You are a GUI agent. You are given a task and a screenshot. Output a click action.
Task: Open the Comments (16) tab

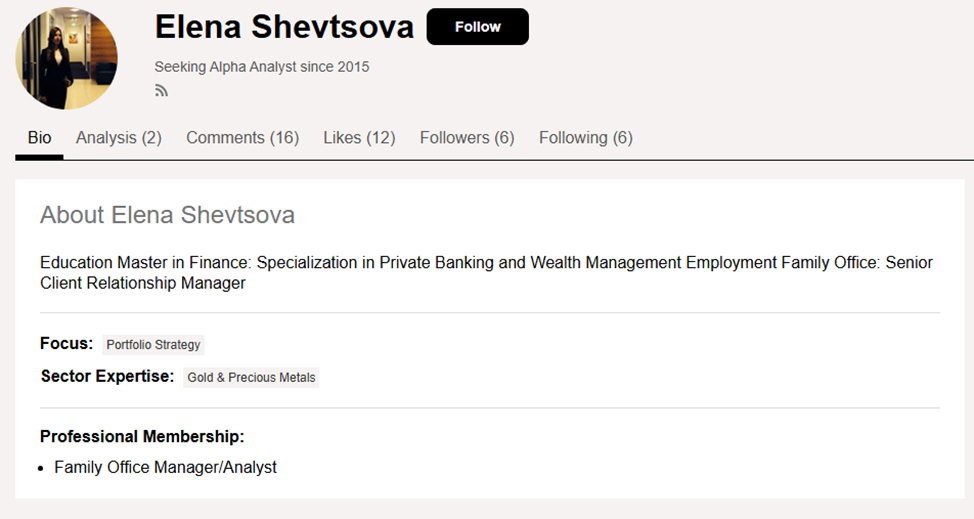[242, 138]
